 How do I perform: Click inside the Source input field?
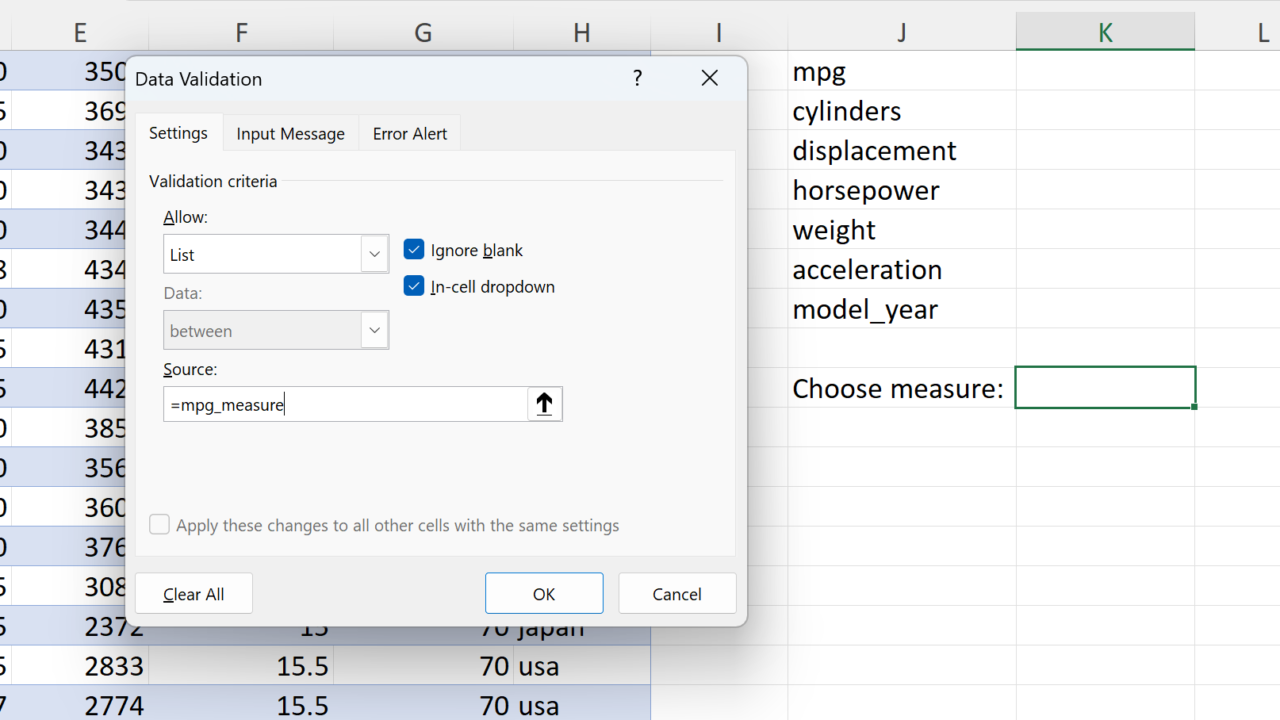[x=345, y=405]
